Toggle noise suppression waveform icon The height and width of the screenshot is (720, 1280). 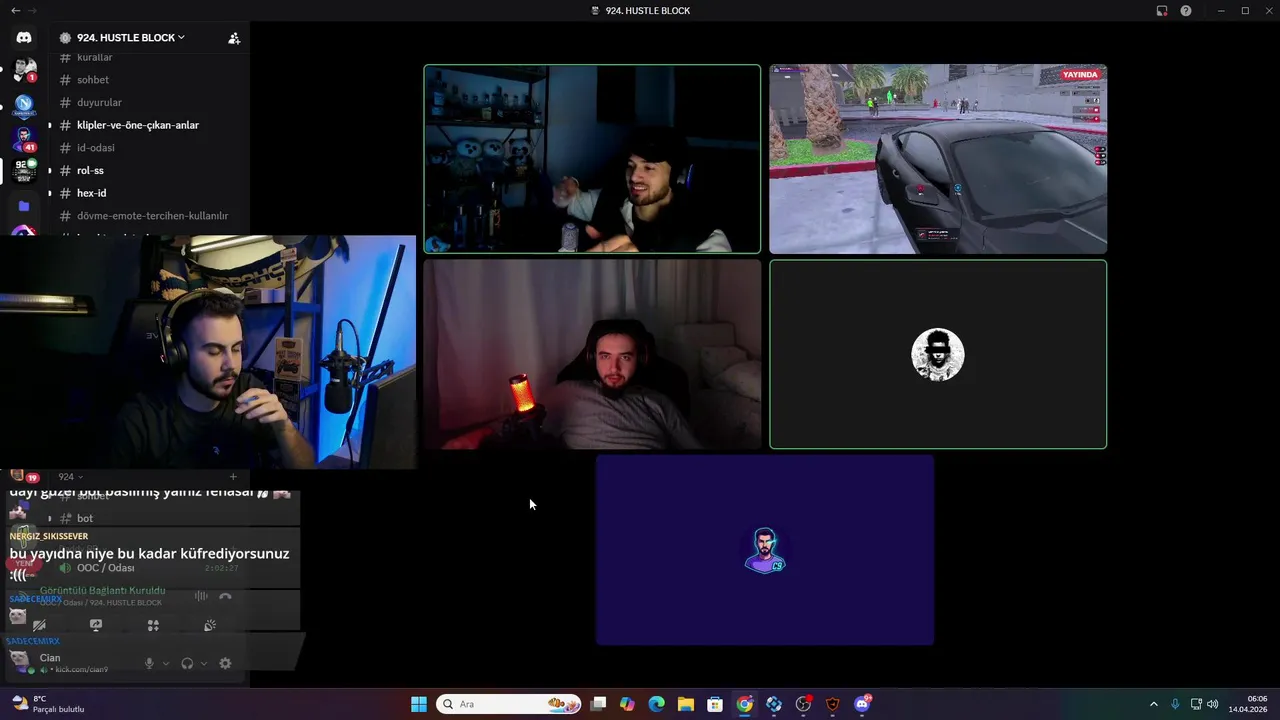click(x=201, y=596)
